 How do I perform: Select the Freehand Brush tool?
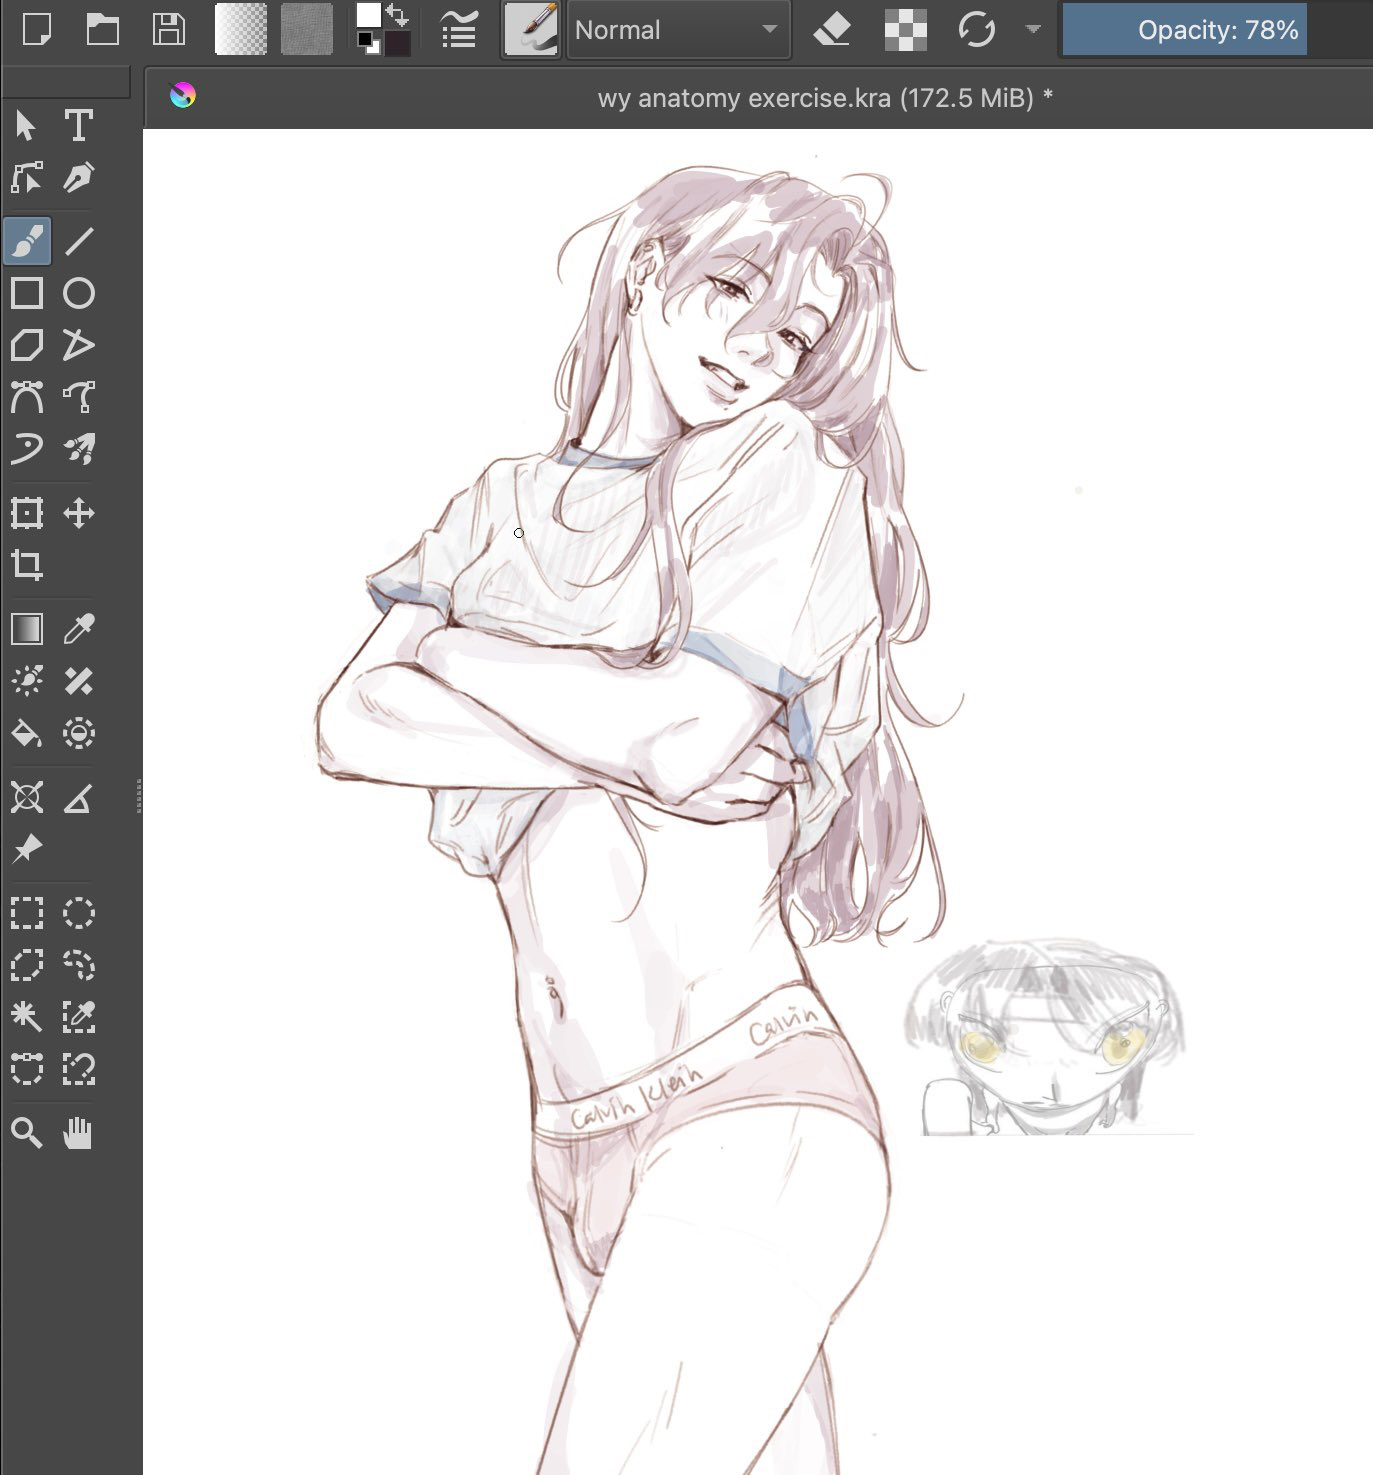pos(27,241)
